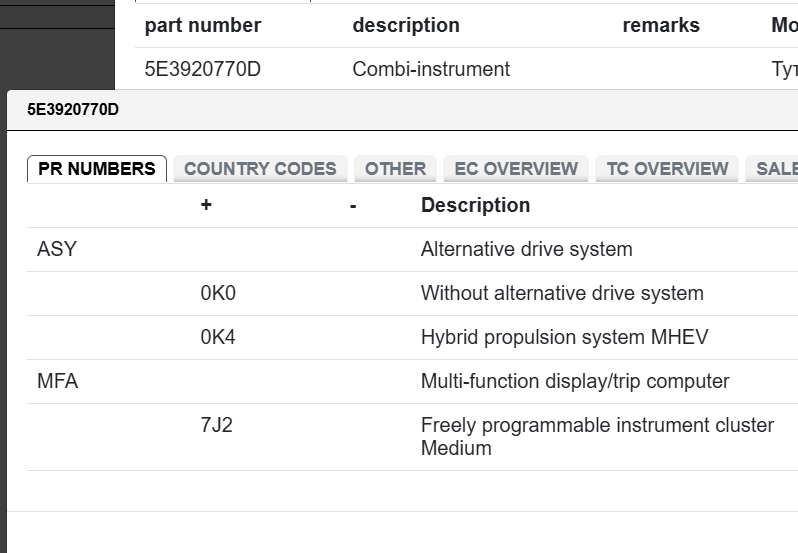This screenshot has height=553, width=798.
Task: Click the Description header in PR table
Action: click(x=475, y=205)
